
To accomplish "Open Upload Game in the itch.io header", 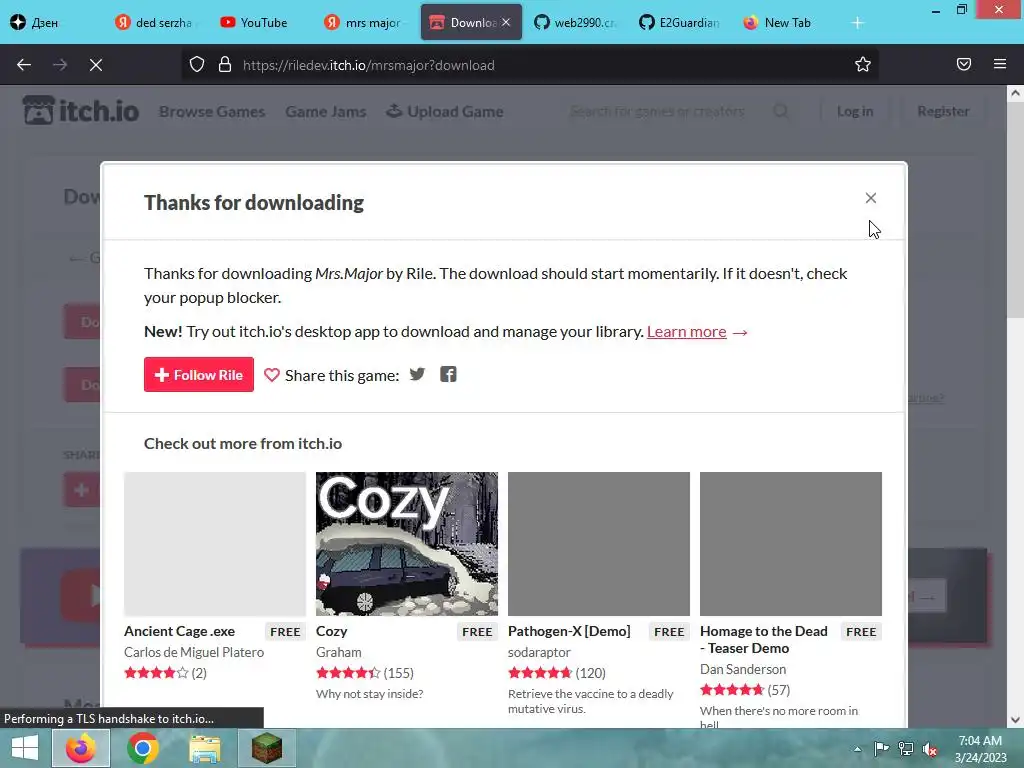I will [445, 112].
